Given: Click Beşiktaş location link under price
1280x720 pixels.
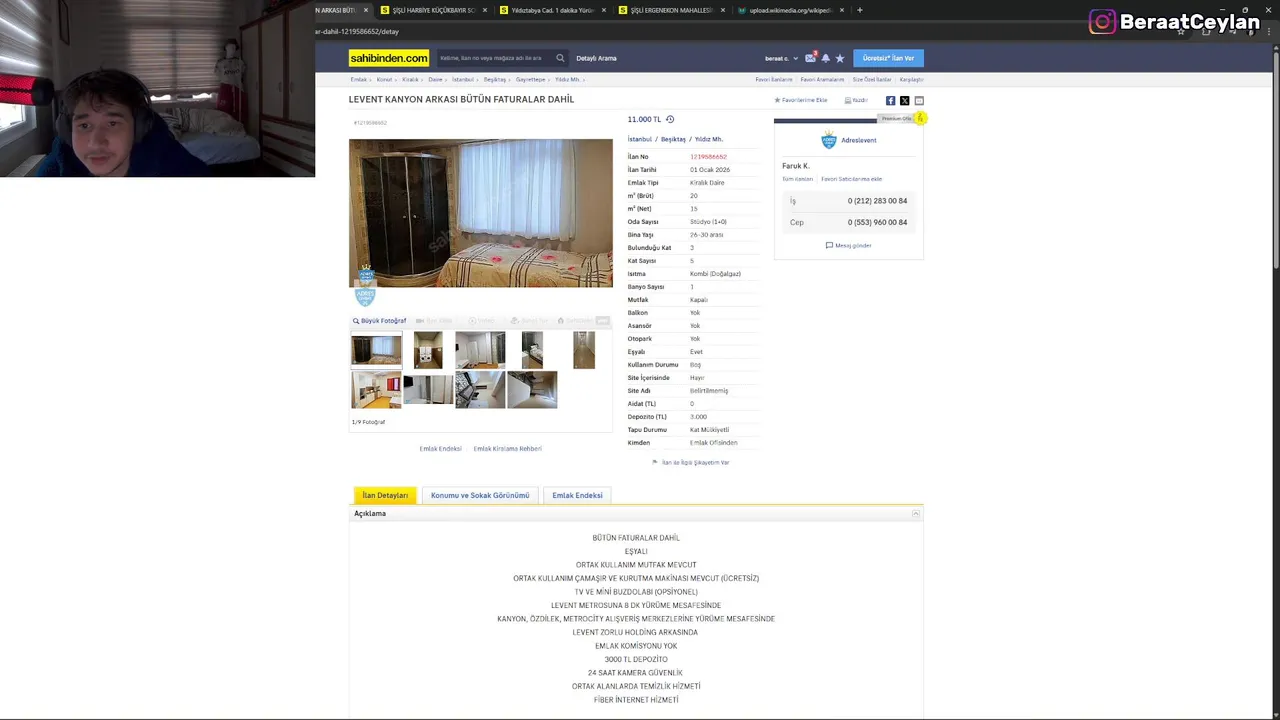Looking at the screenshot, I should (x=673, y=139).
